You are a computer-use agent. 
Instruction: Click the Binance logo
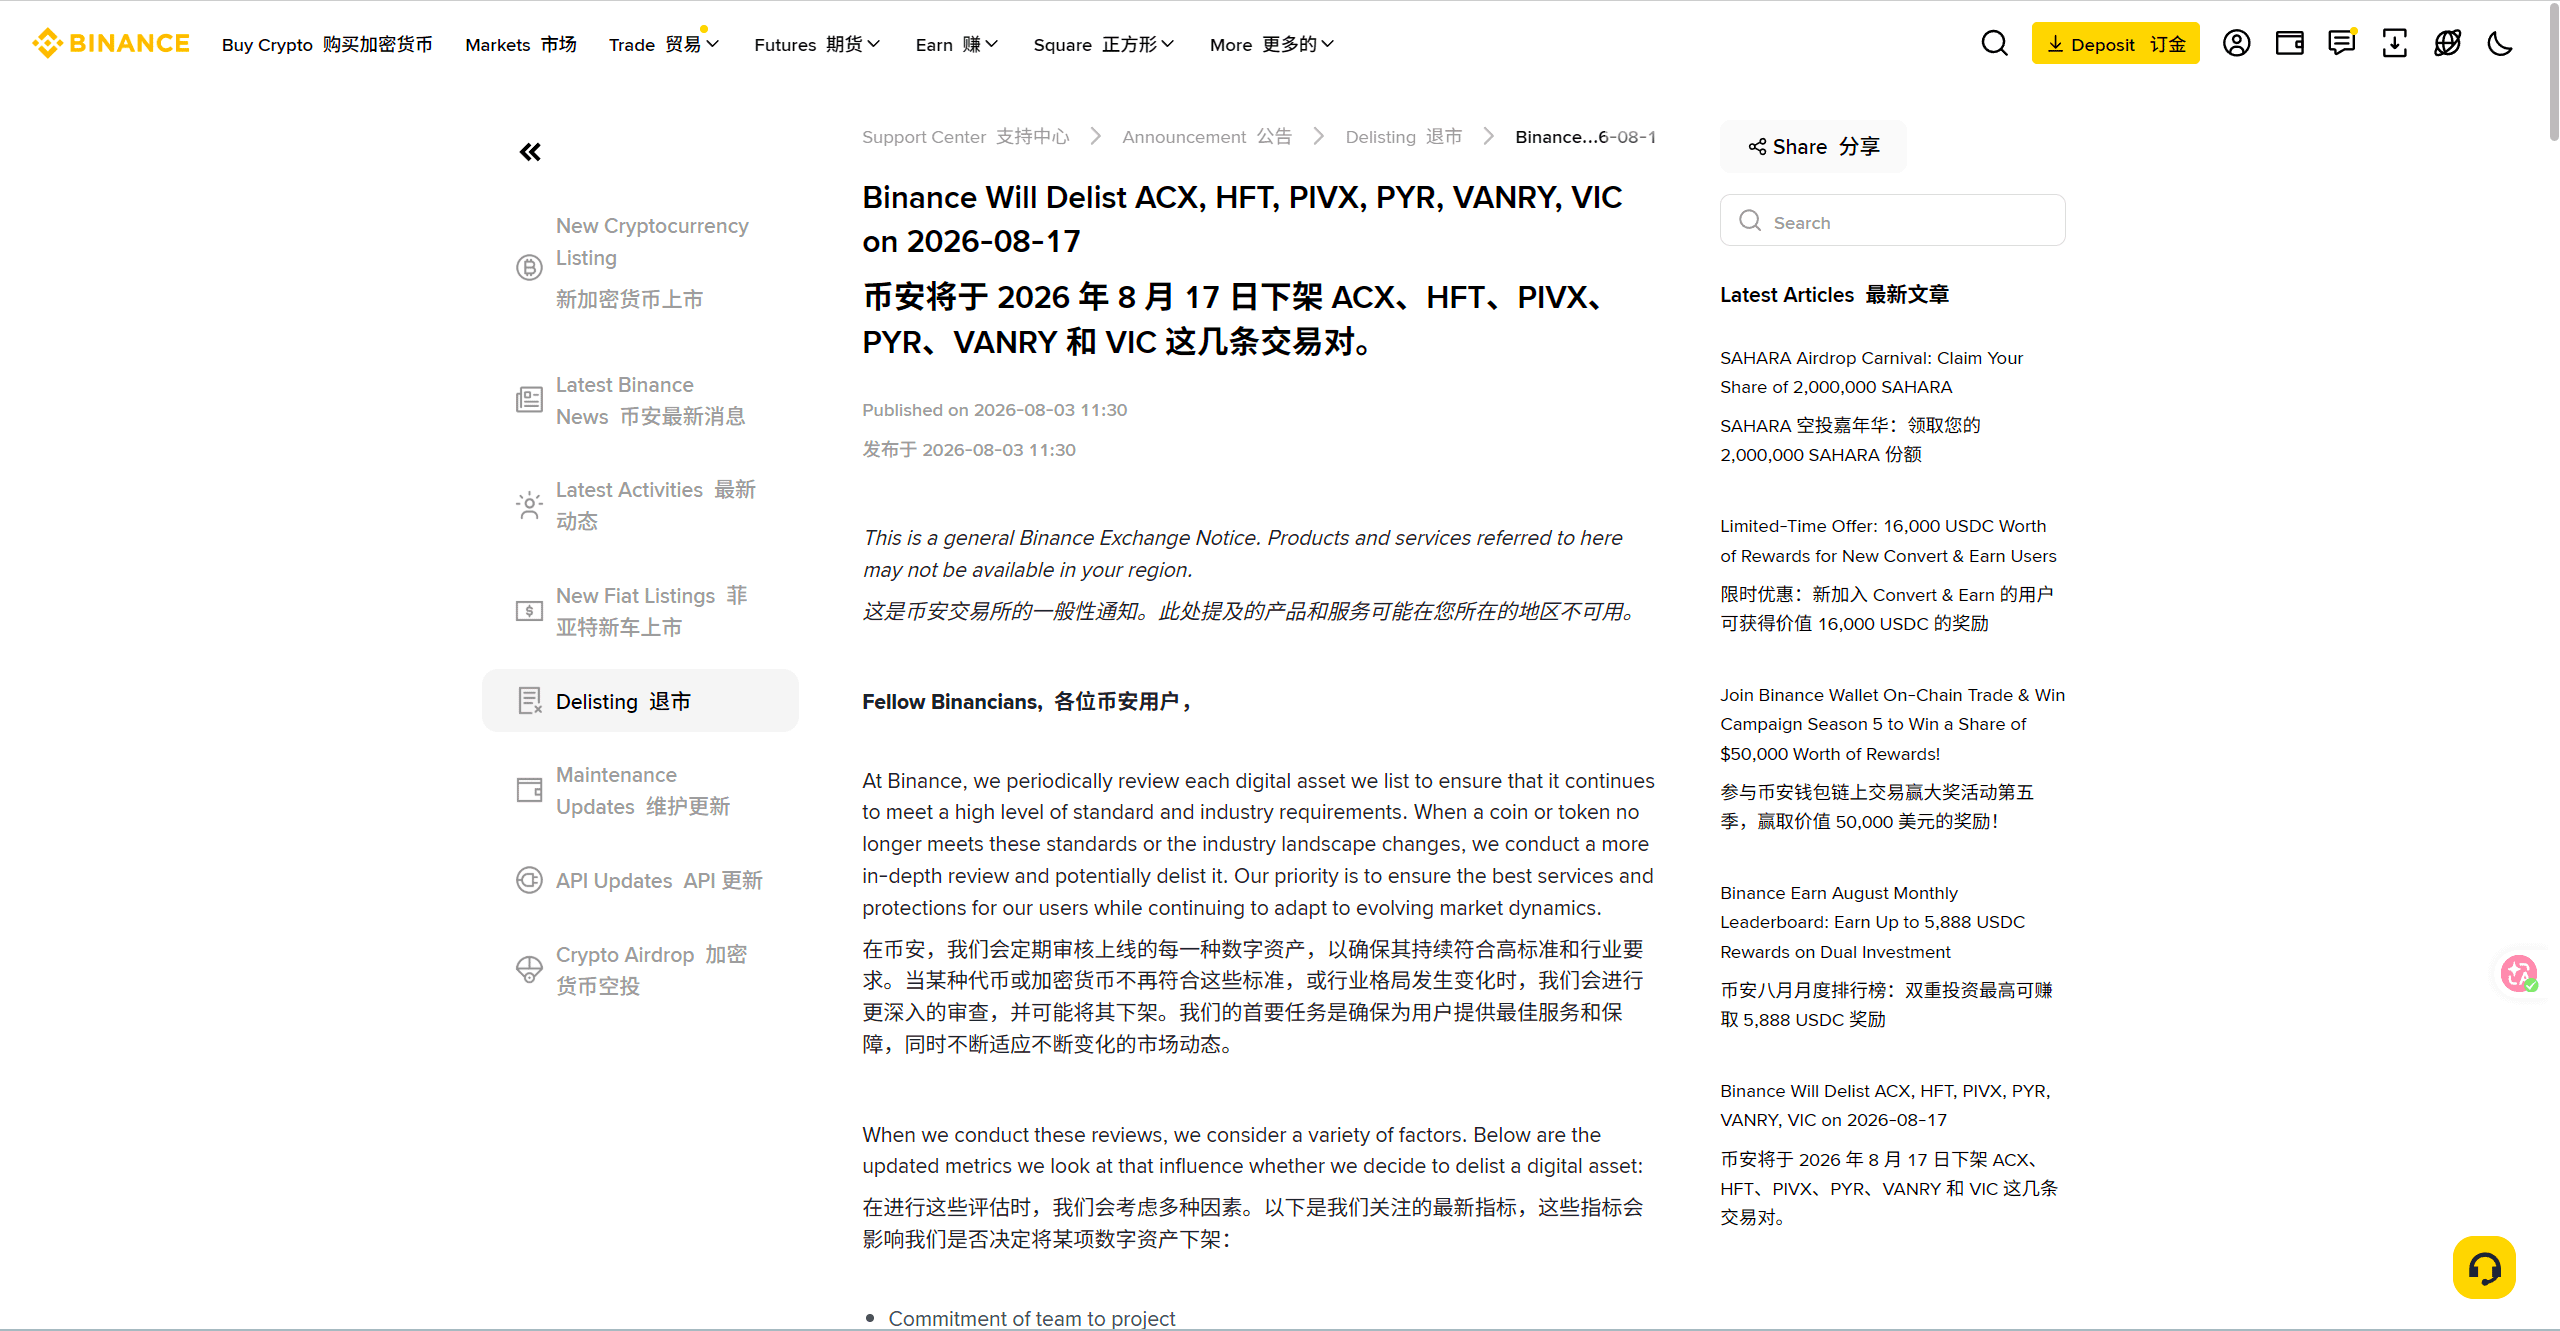(x=110, y=43)
